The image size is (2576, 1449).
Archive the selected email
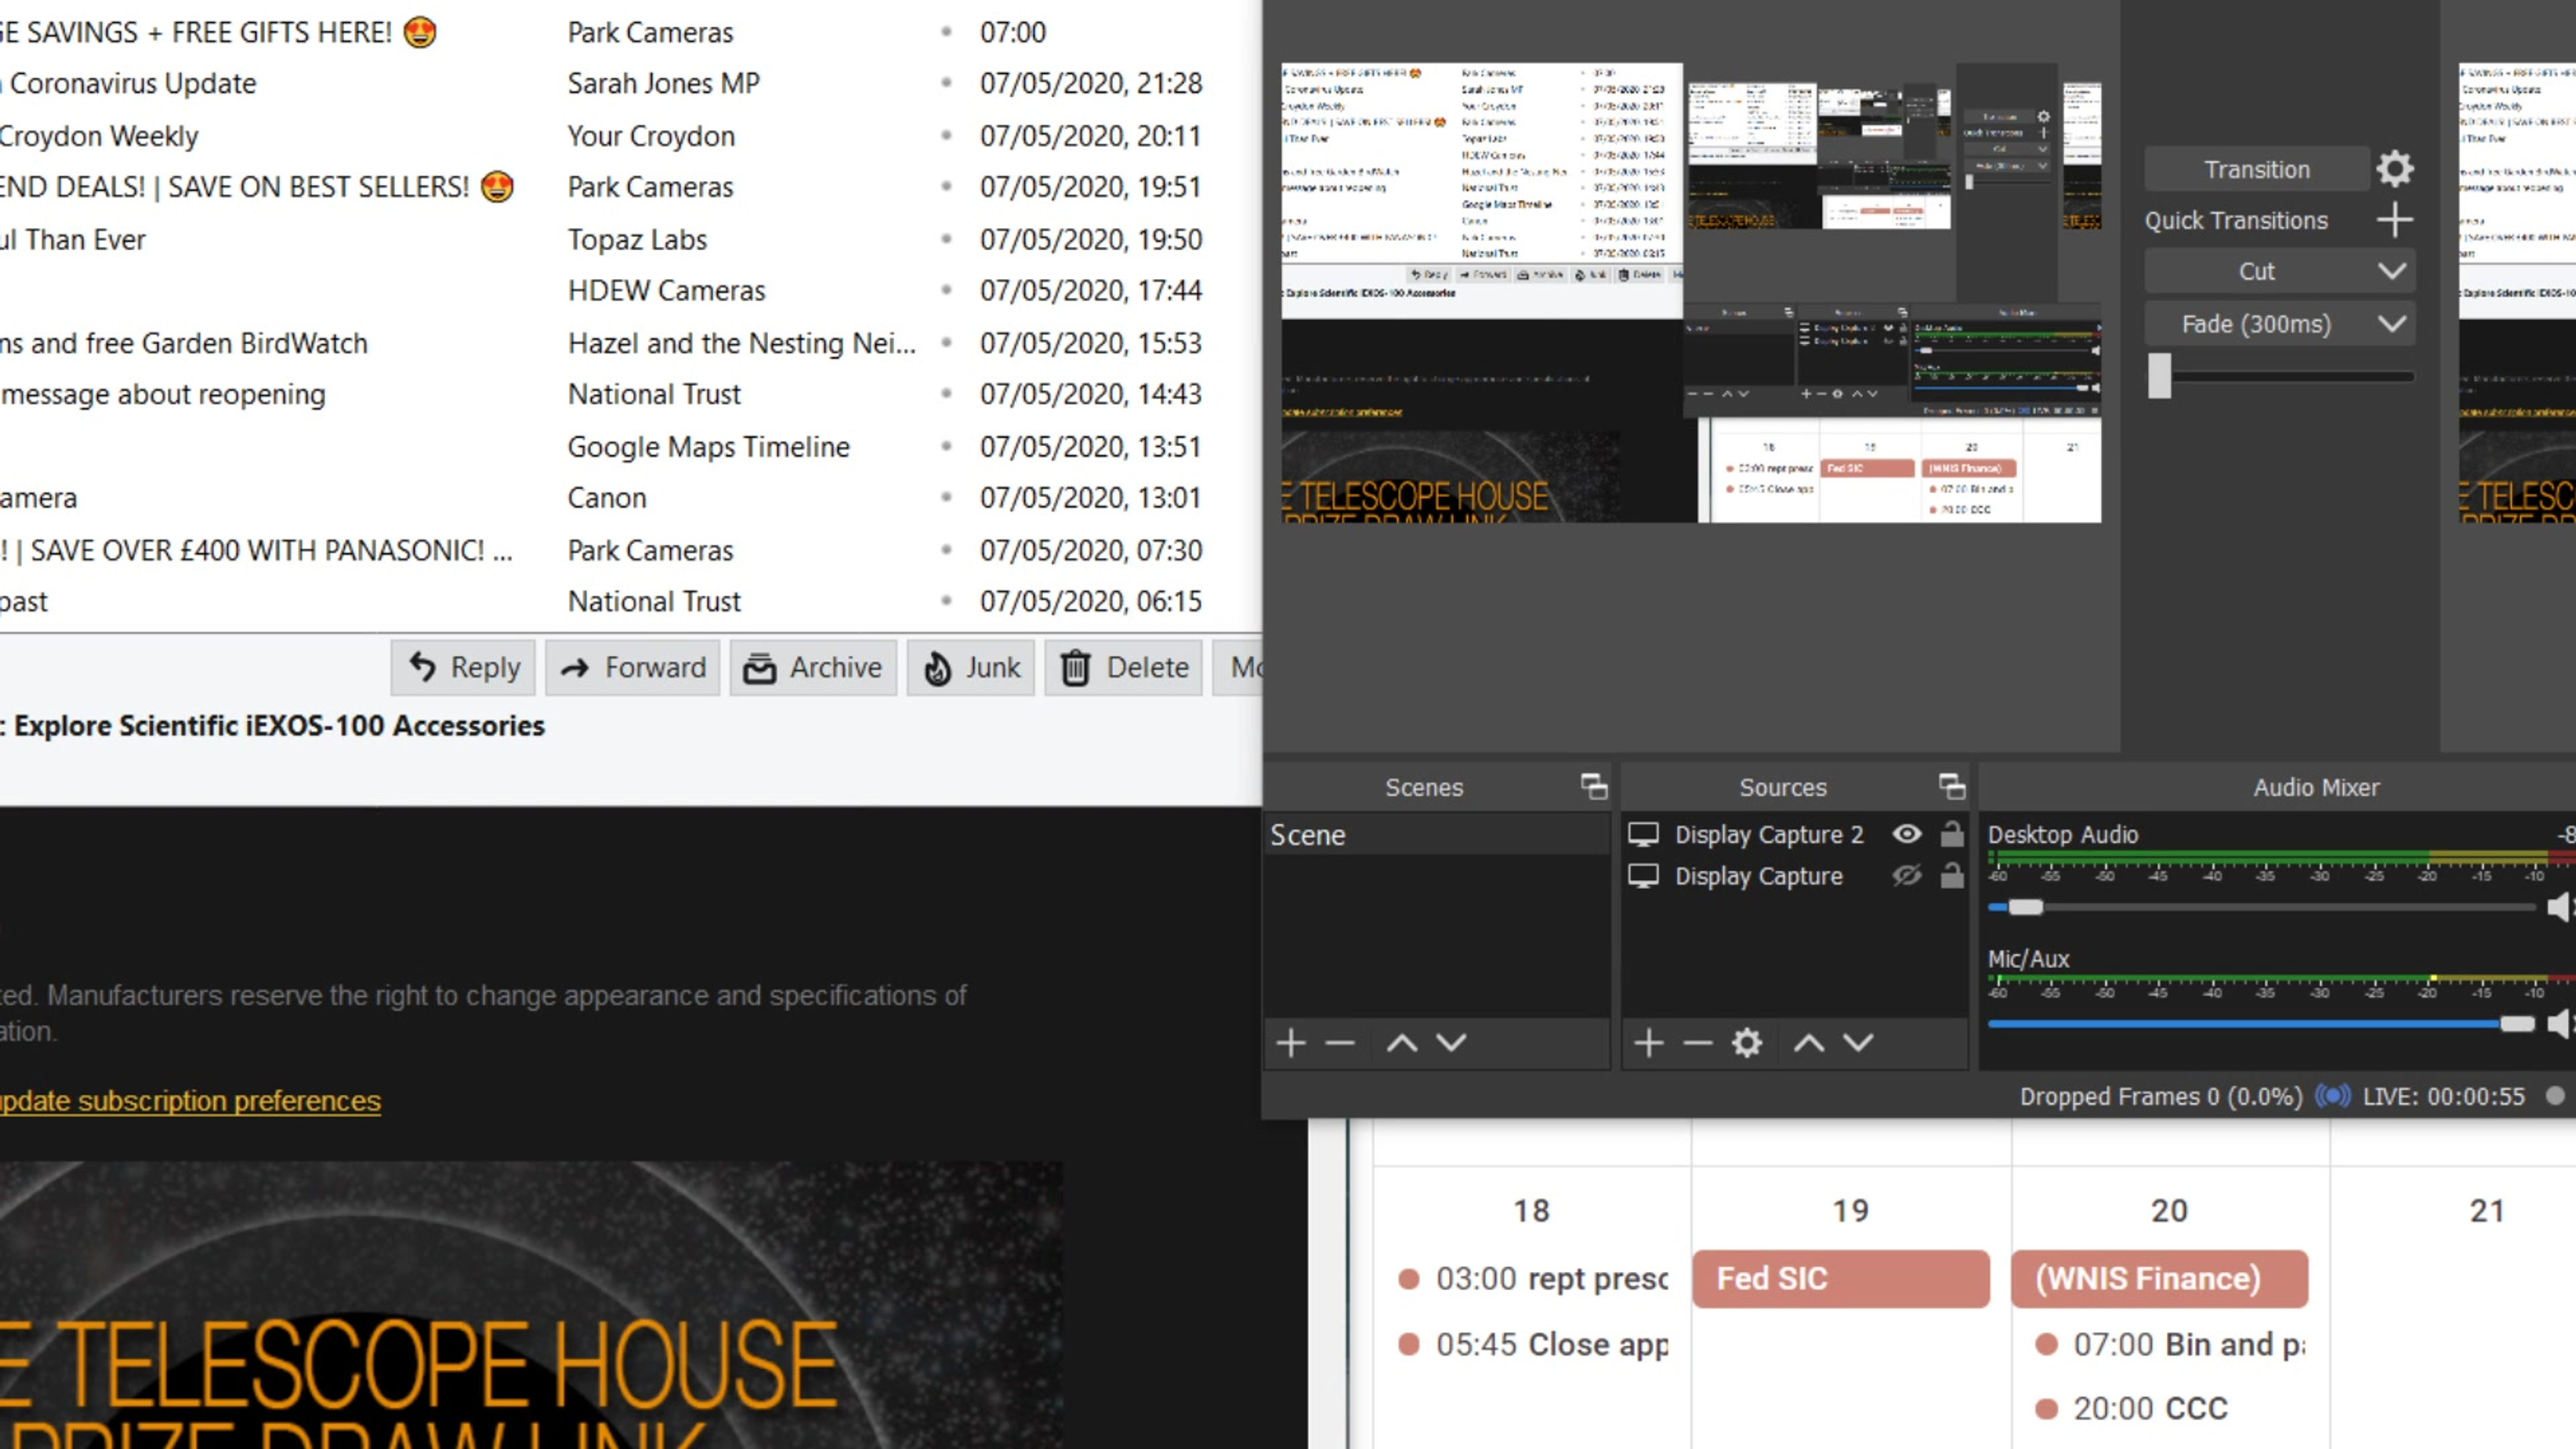[813, 667]
